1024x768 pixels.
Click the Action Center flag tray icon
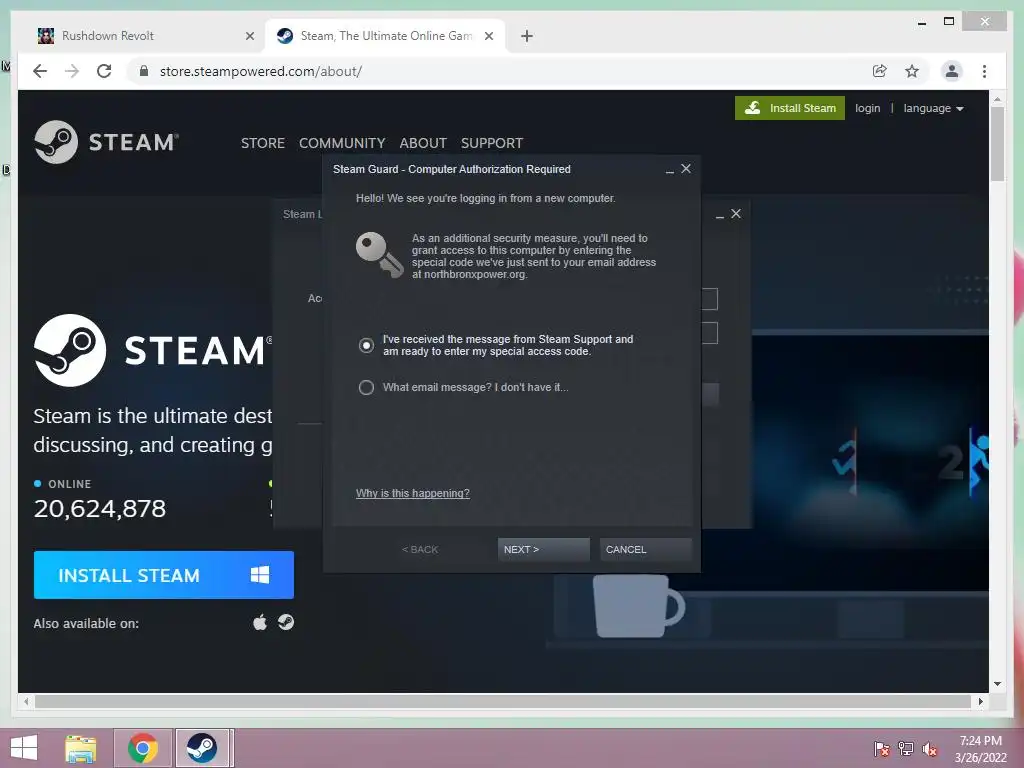pos(882,749)
